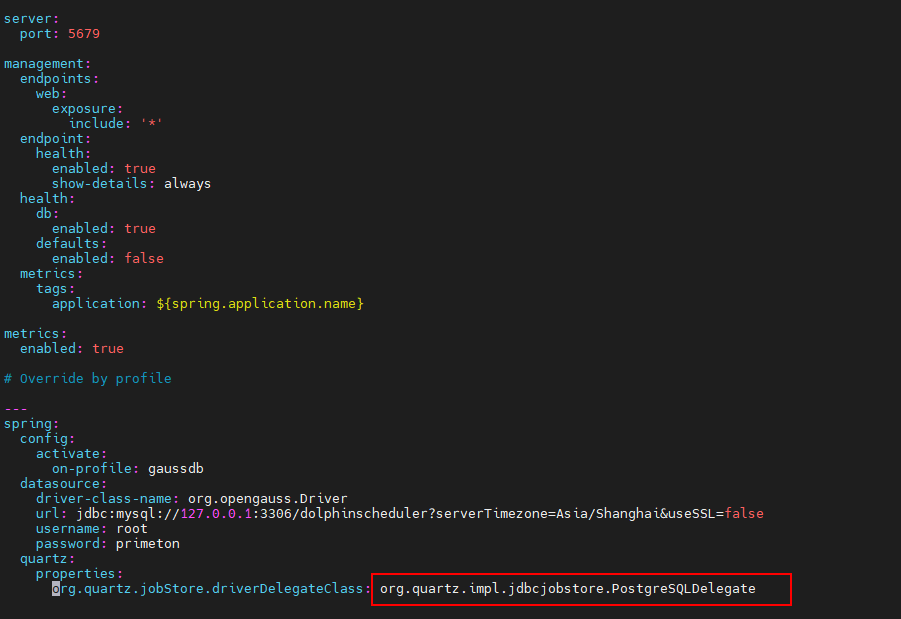This screenshot has height=619, width=901.
Task: Place cursor on the server key
Action: point(28,19)
